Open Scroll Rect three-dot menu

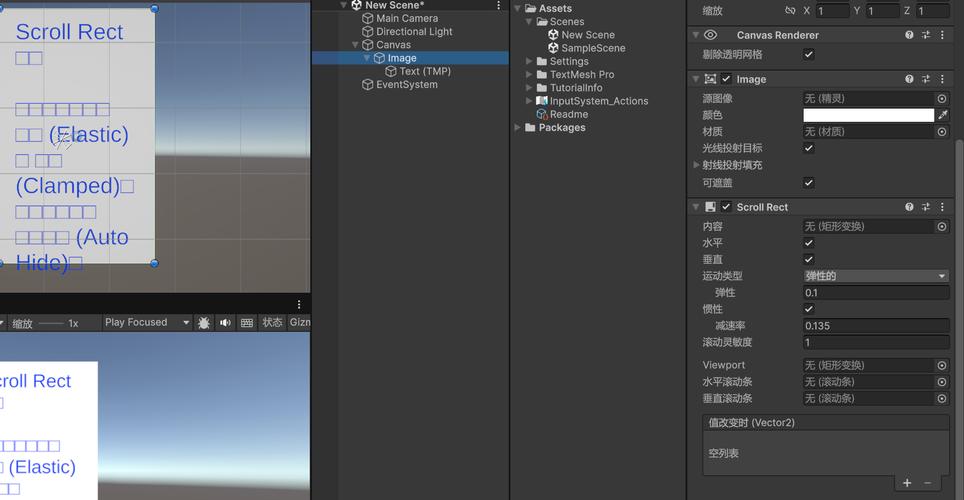[942, 207]
